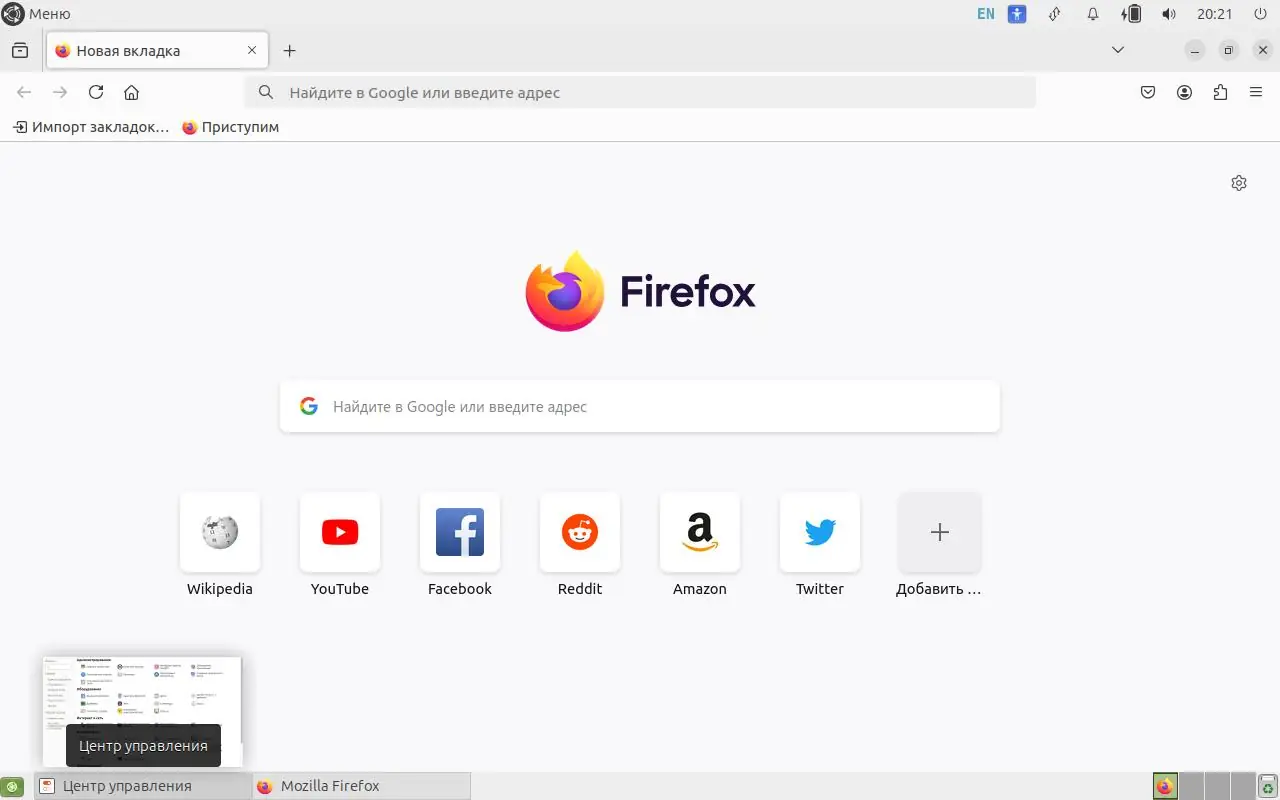Click the magnifier icon in the address bar
The image size is (1280, 800).
tap(266, 93)
